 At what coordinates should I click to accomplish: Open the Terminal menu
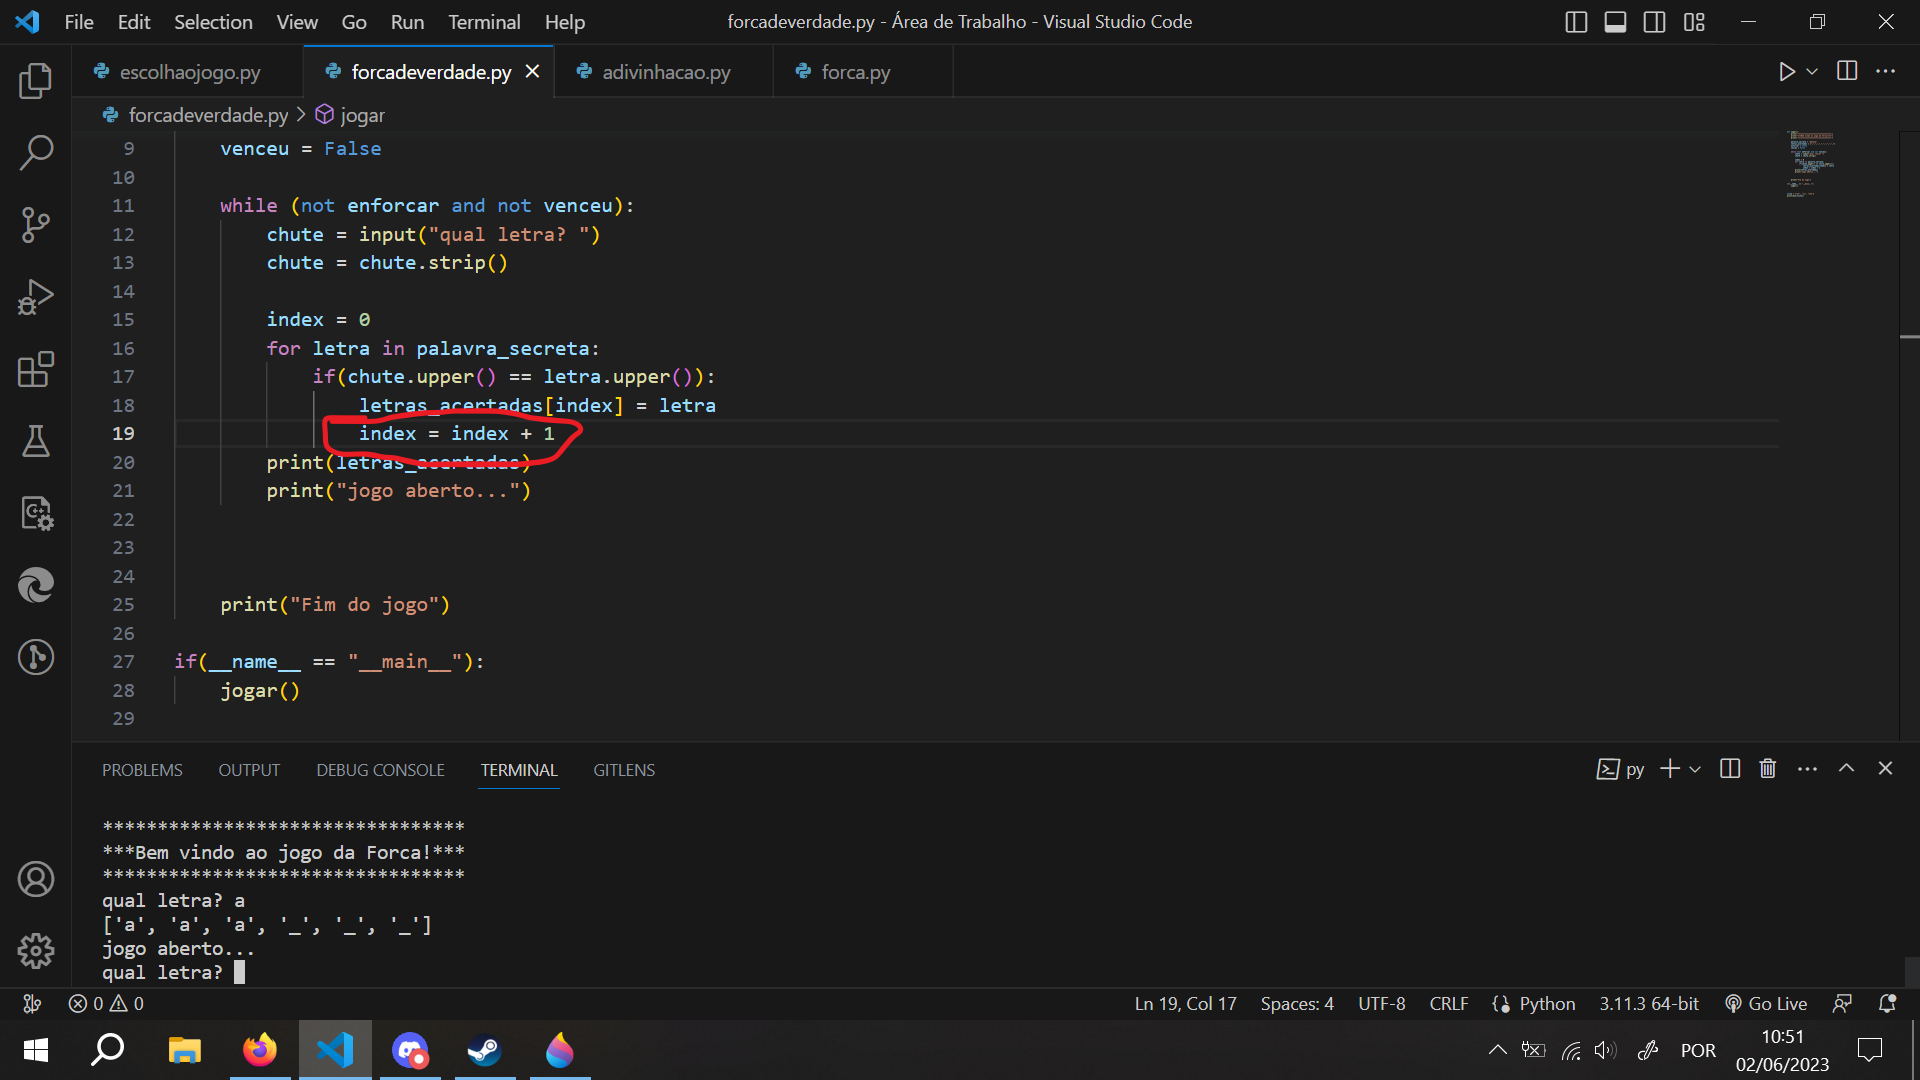click(484, 22)
